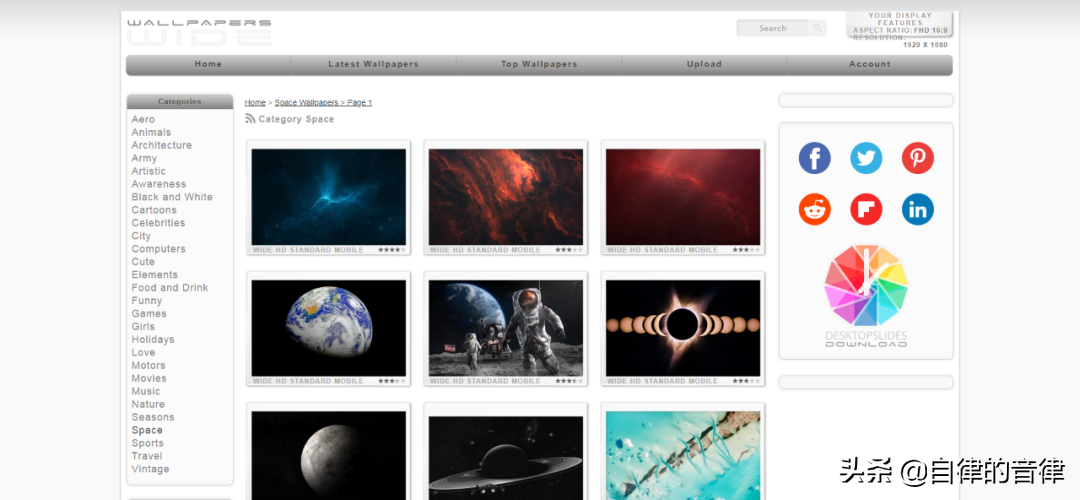Select the Nature category
1080x500 pixels.
click(x=148, y=404)
